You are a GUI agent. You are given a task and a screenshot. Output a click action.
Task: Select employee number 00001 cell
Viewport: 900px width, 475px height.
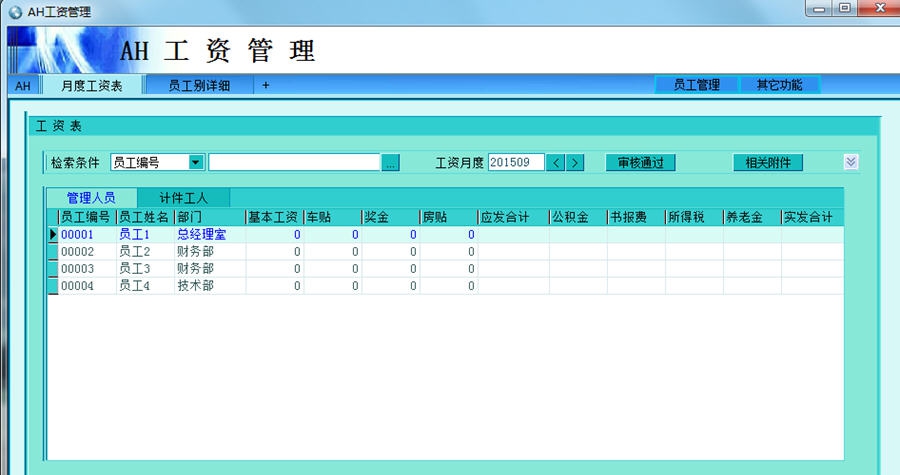coord(87,234)
